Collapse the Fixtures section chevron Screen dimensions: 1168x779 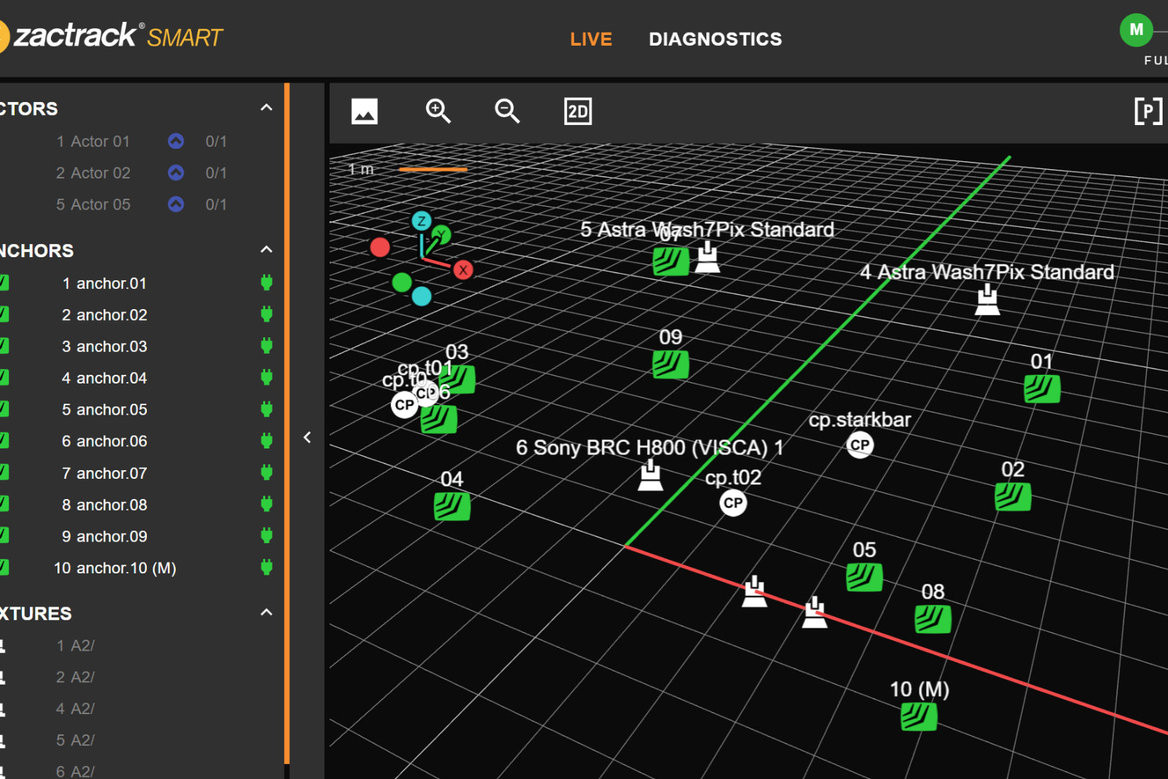coord(266,612)
